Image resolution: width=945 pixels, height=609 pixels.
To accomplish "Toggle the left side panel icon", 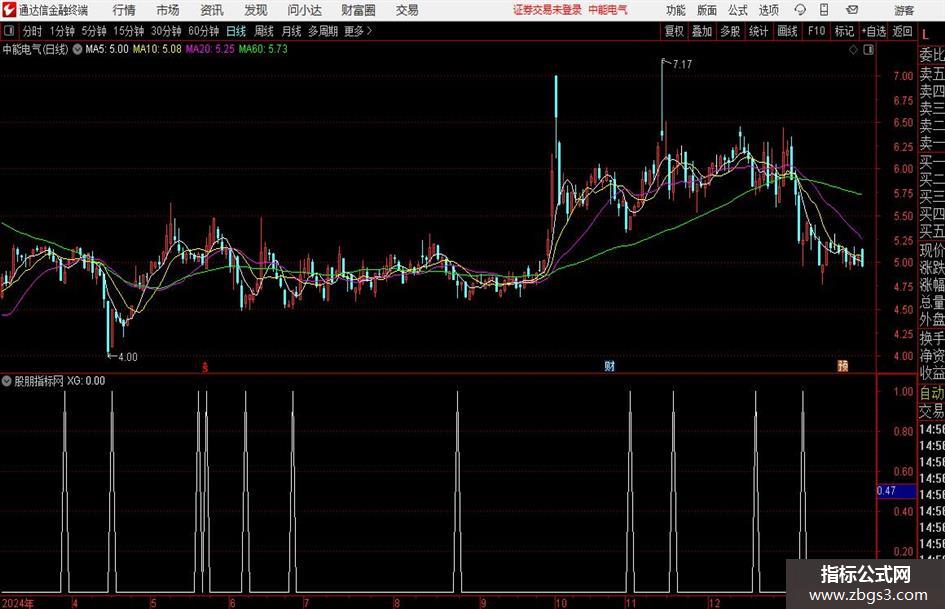I will [x=9, y=31].
